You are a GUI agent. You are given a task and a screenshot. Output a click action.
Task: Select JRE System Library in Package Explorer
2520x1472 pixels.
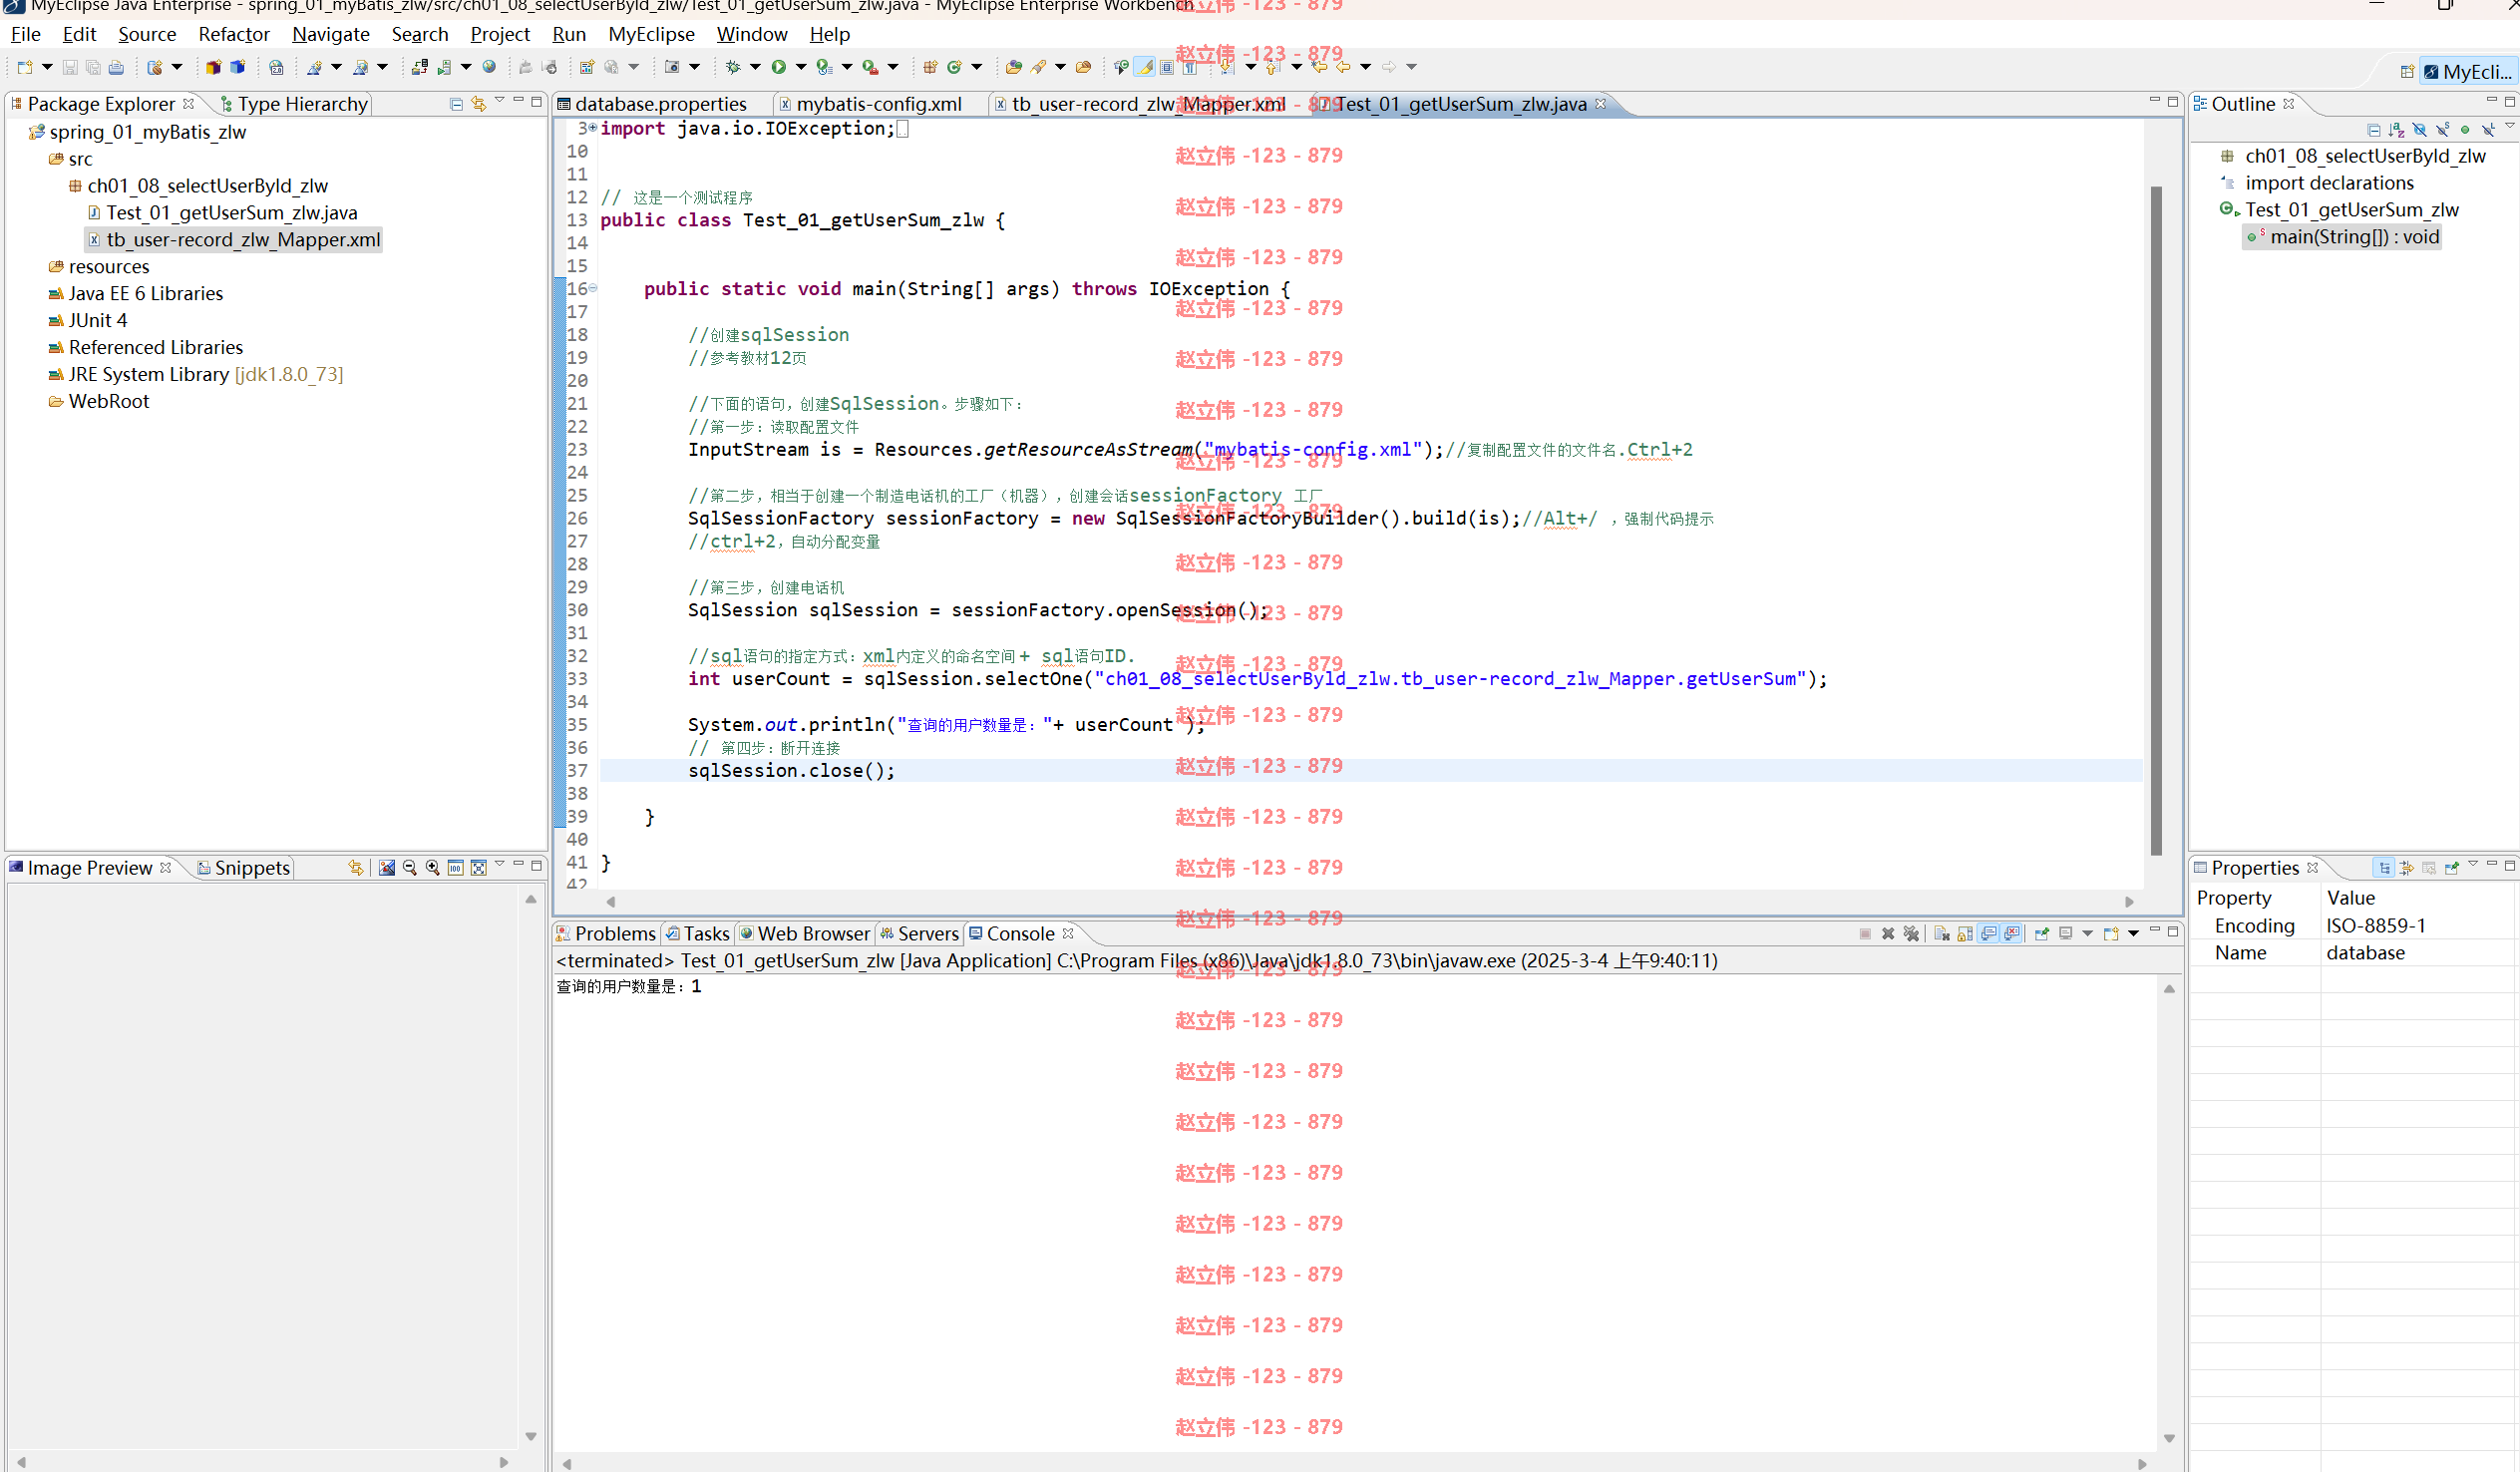coord(206,374)
